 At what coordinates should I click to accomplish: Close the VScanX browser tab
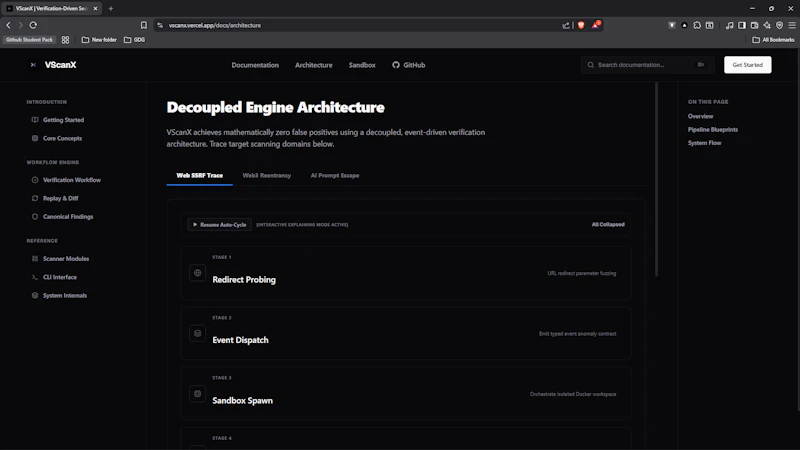pos(95,9)
